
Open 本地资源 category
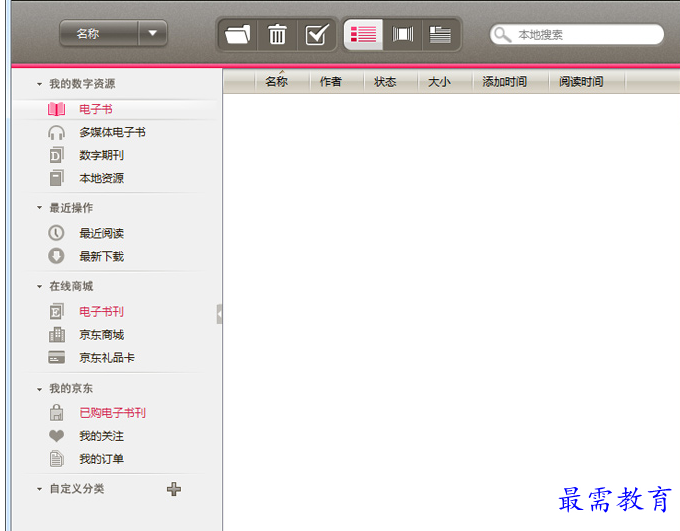click(101, 178)
